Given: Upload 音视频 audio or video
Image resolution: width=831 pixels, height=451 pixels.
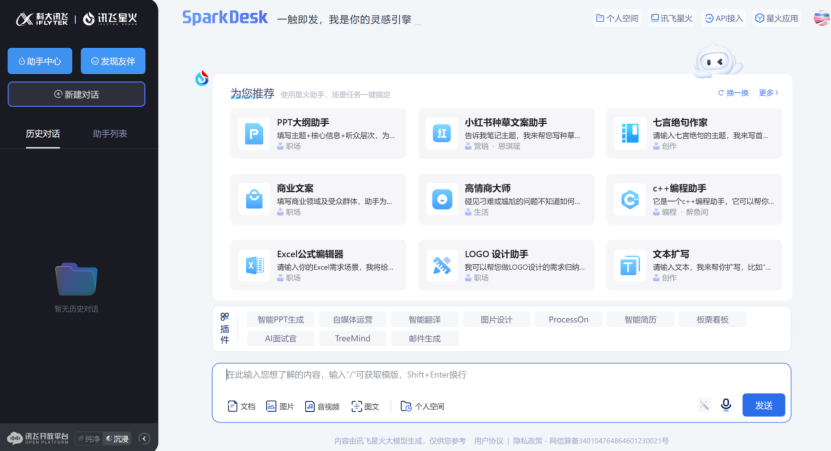Looking at the screenshot, I should pos(322,406).
